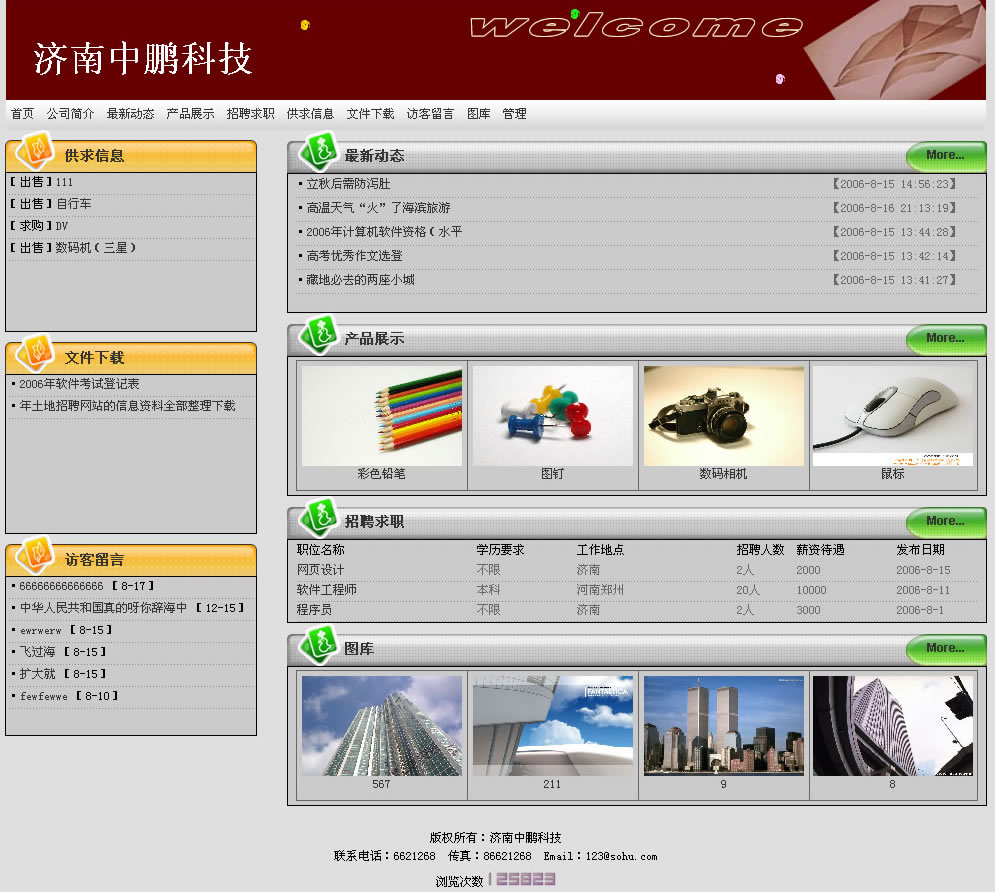
Task: Download 2006年软件考试登记表 file
Action: [79, 384]
